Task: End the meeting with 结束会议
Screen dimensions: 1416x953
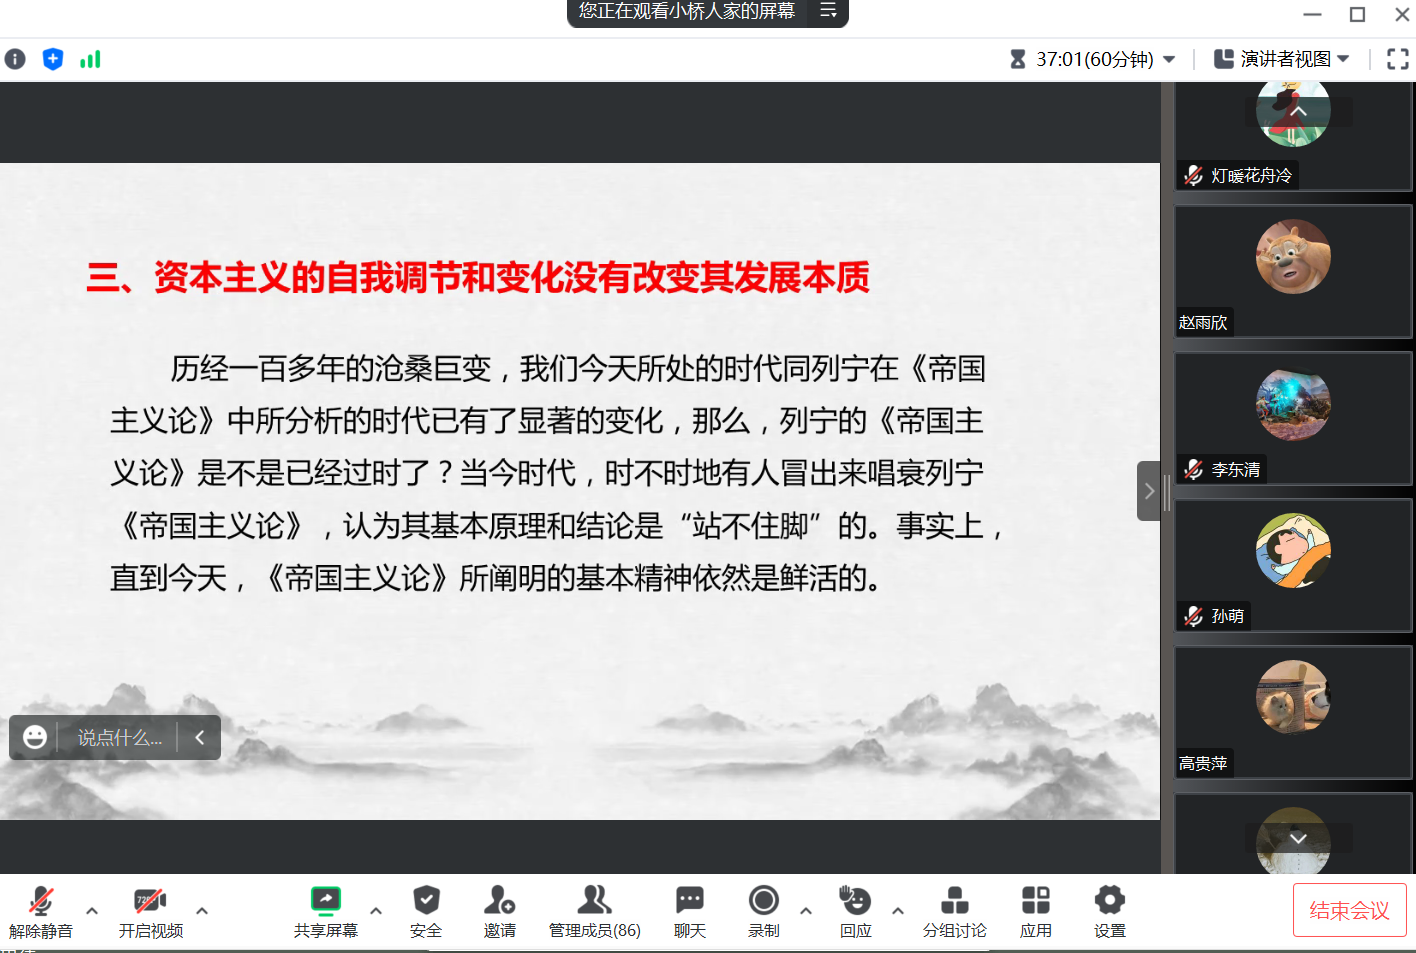Action: tap(1349, 910)
